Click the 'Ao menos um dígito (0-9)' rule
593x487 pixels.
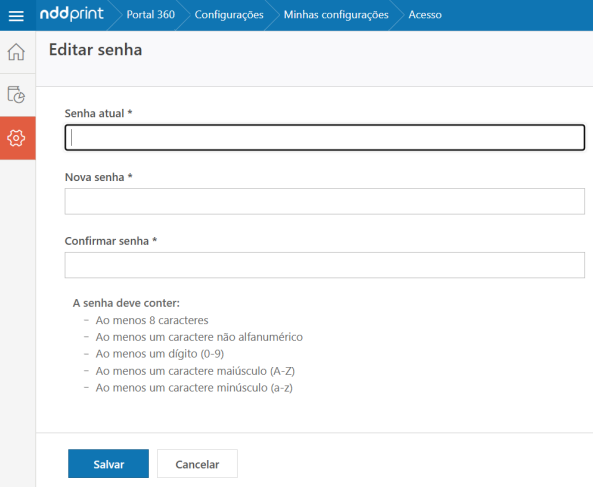pos(160,354)
